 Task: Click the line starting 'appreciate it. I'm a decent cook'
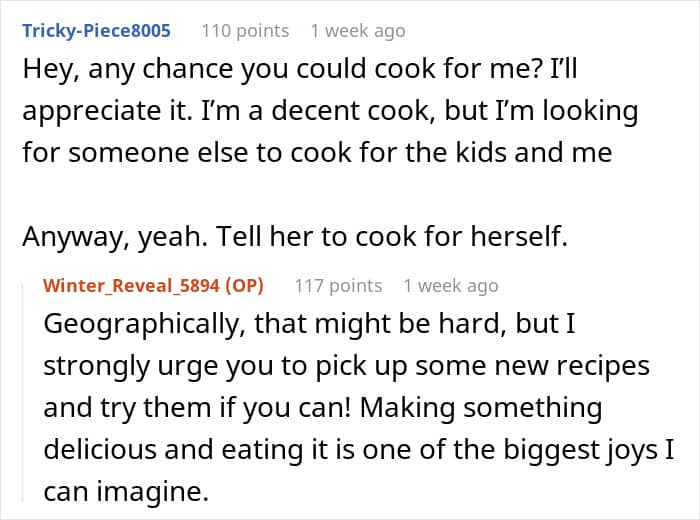click(x=330, y=111)
